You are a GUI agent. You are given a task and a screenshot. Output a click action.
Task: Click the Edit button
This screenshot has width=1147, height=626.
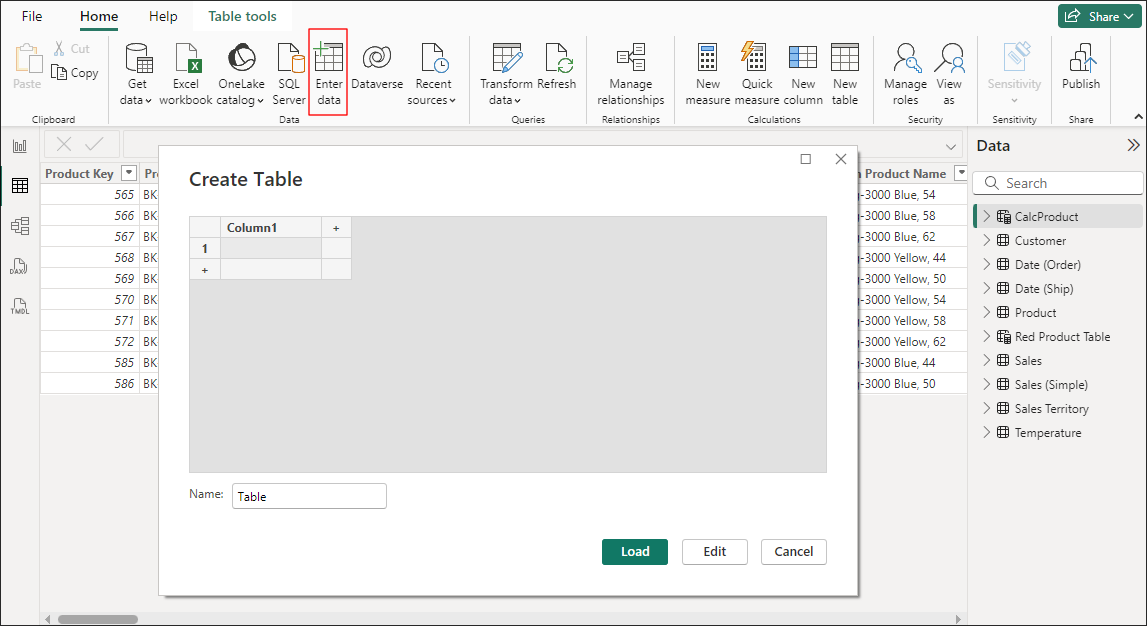(x=715, y=551)
